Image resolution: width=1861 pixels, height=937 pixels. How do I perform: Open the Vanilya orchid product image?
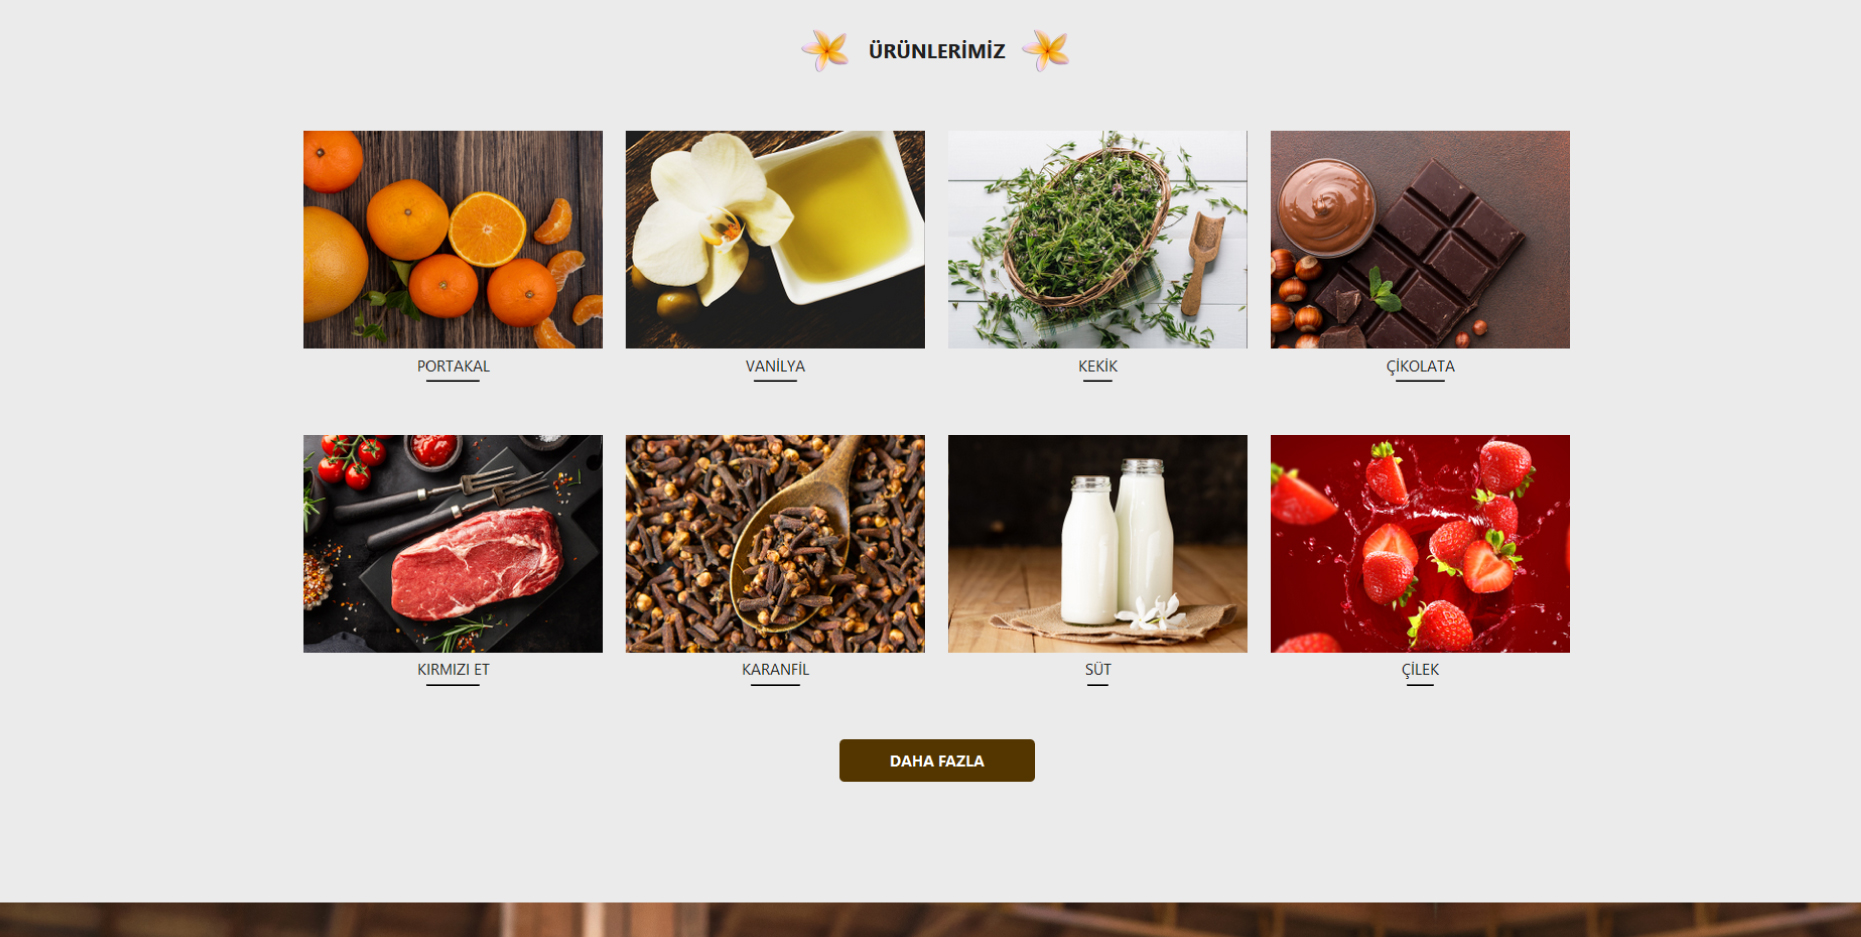click(x=775, y=239)
